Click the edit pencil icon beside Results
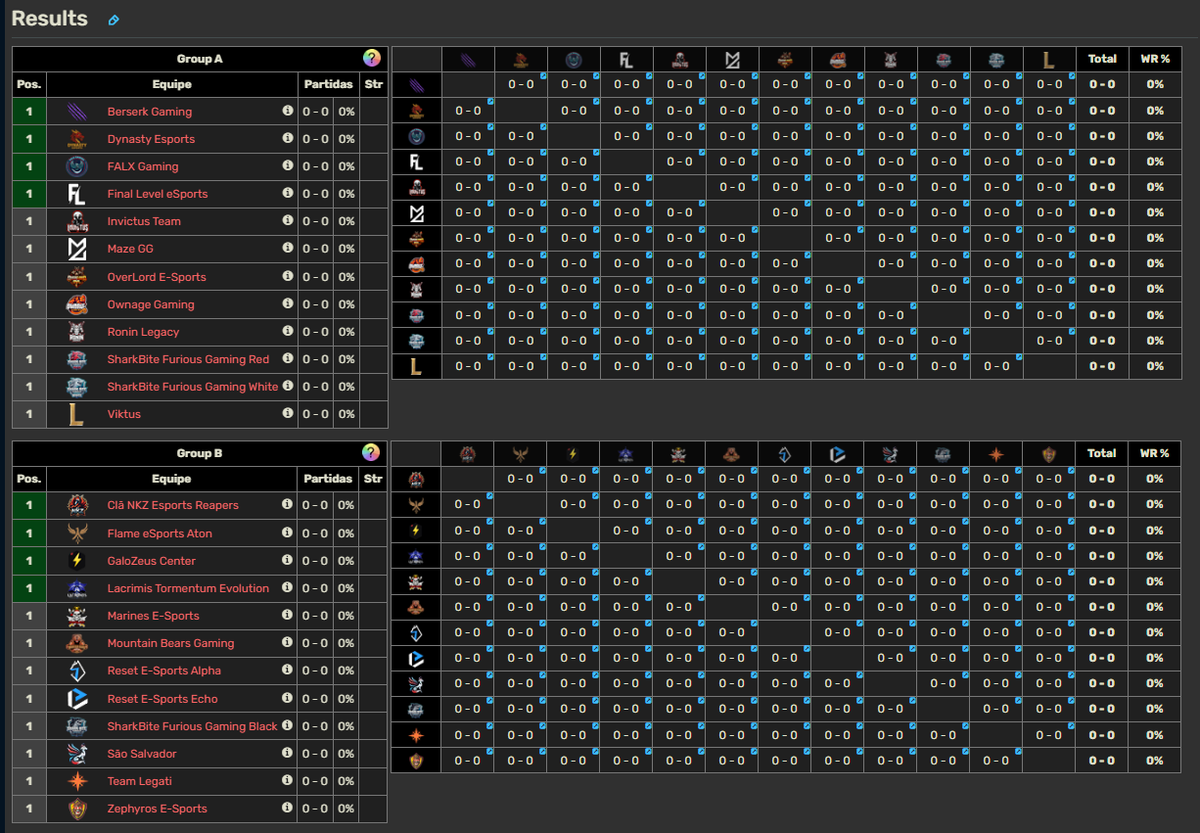This screenshot has height=833, width=1200. (x=113, y=20)
